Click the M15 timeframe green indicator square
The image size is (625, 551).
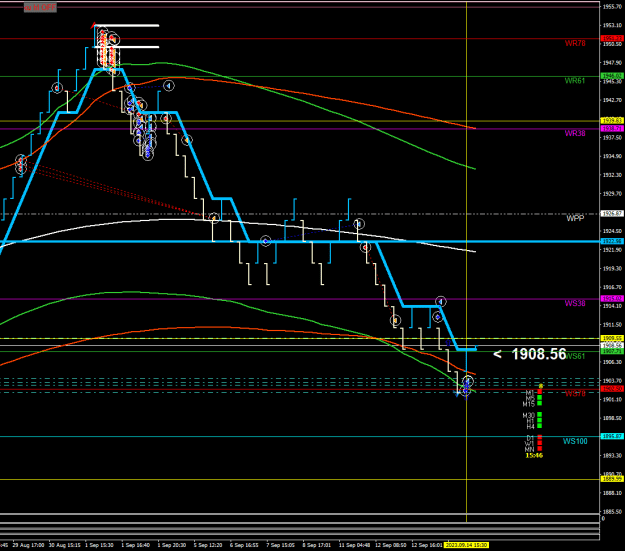pos(540,403)
